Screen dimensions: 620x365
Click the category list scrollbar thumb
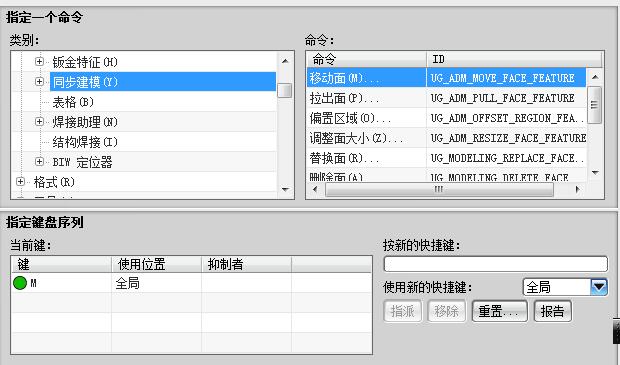[285, 90]
